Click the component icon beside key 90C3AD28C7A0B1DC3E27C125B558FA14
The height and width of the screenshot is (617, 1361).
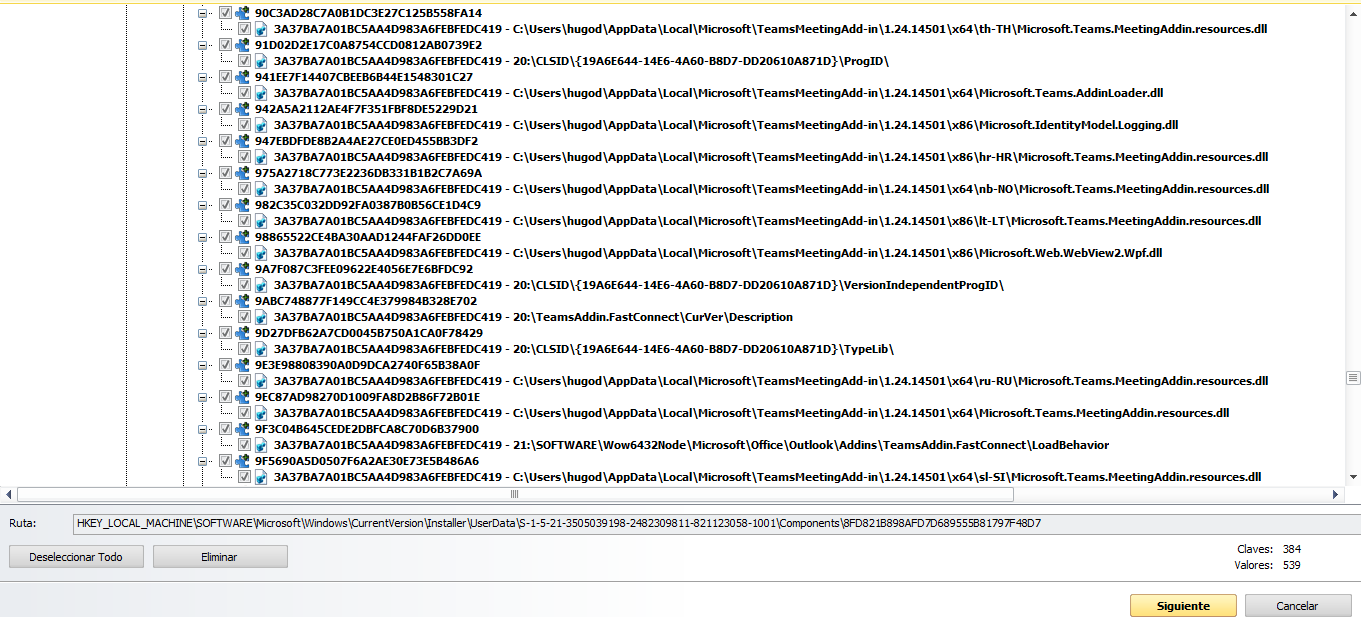242,13
